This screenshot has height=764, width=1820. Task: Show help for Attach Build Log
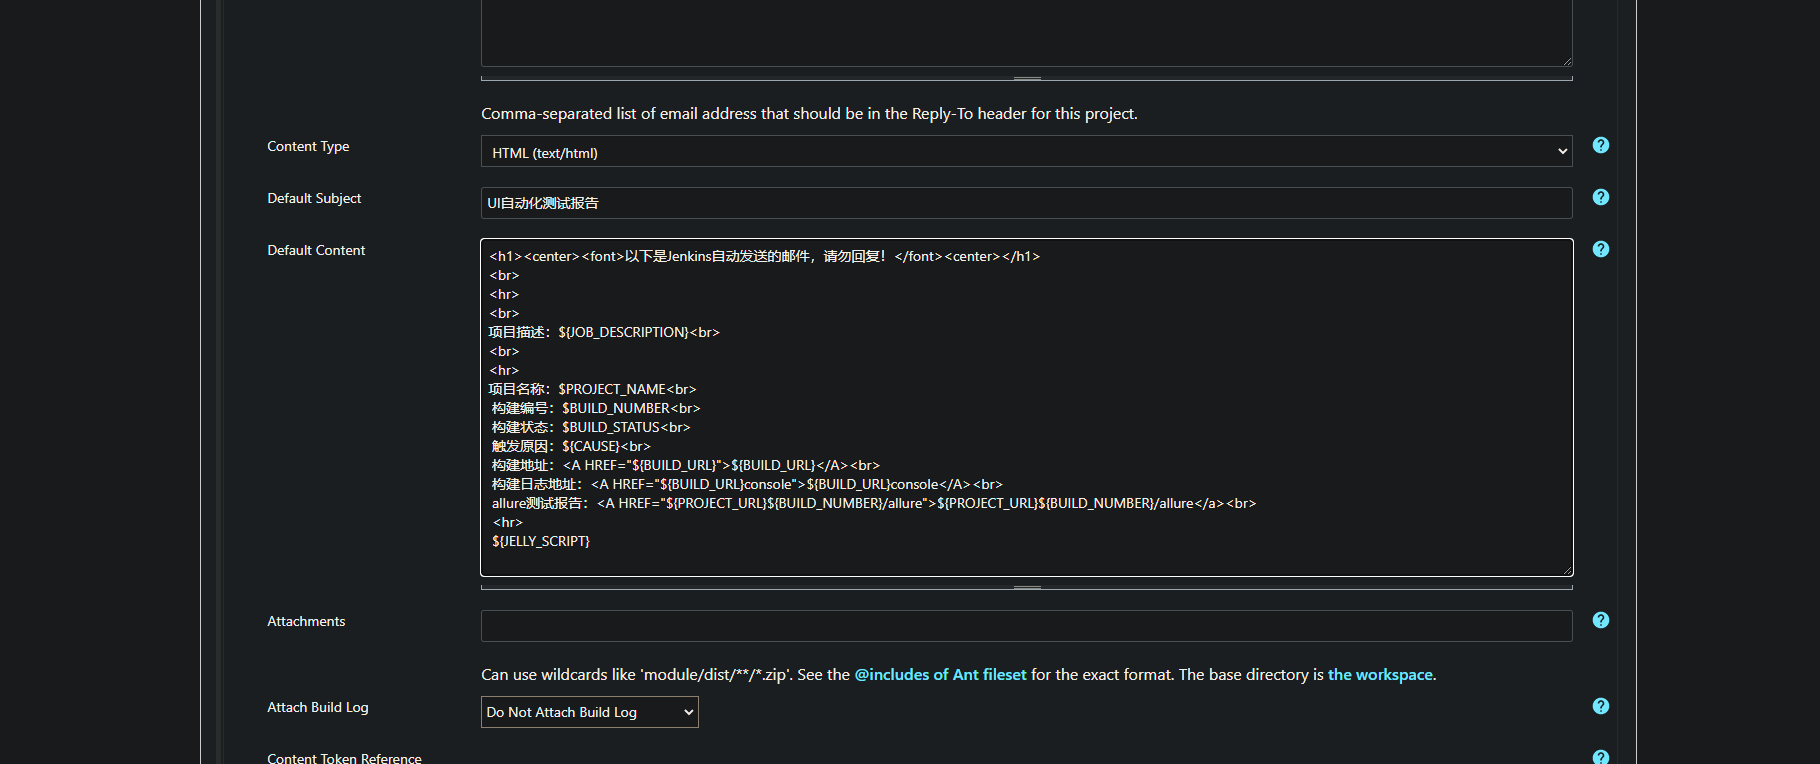pyautogui.click(x=1601, y=706)
